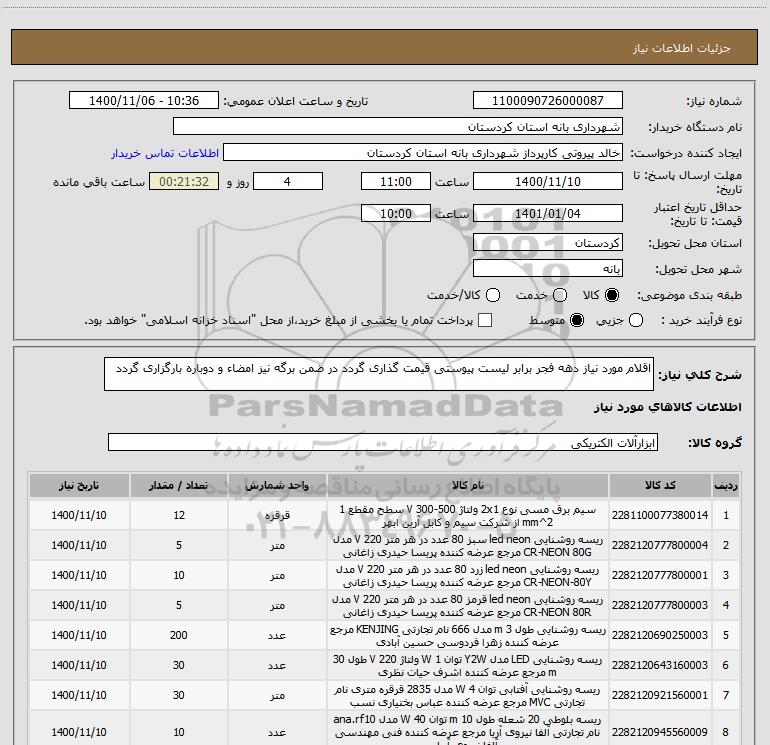This screenshot has width=770, height=745.
Task: Click product code 2282120777800001
Action: pyautogui.click(x=660, y=575)
